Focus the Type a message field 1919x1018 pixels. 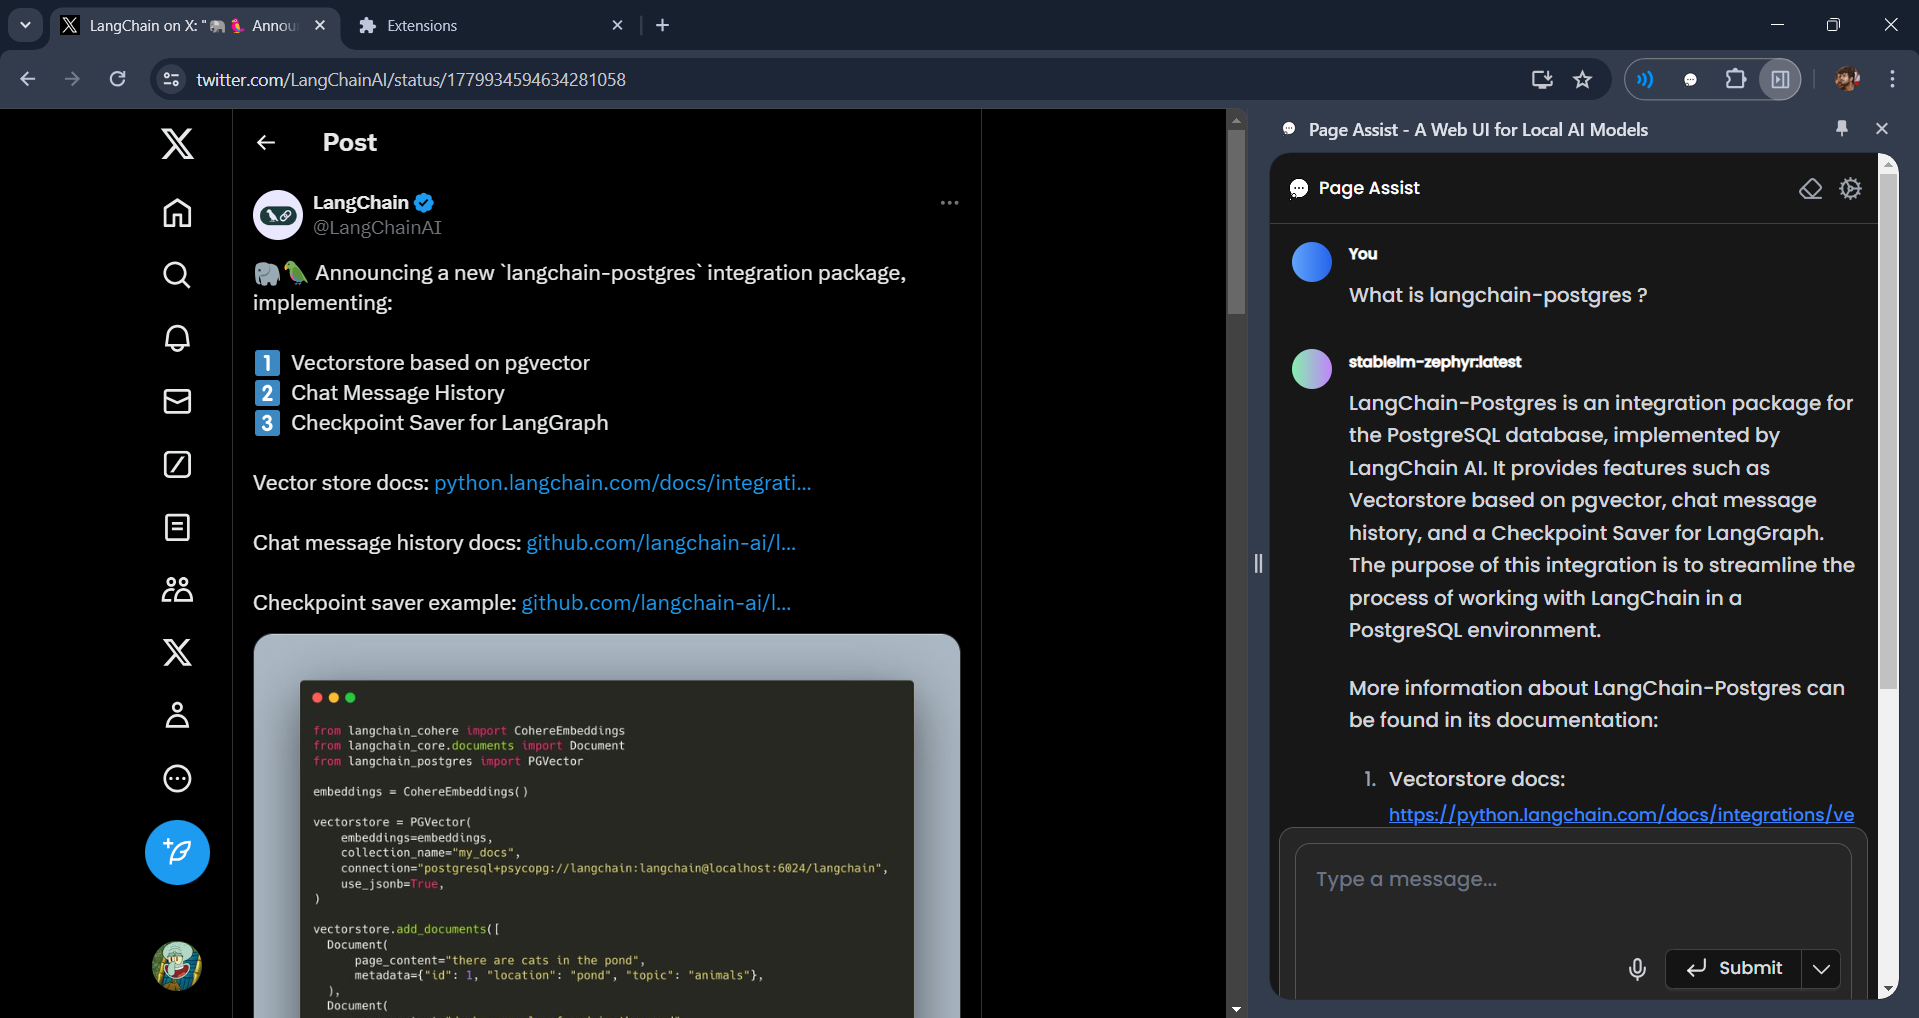[1572, 880]
